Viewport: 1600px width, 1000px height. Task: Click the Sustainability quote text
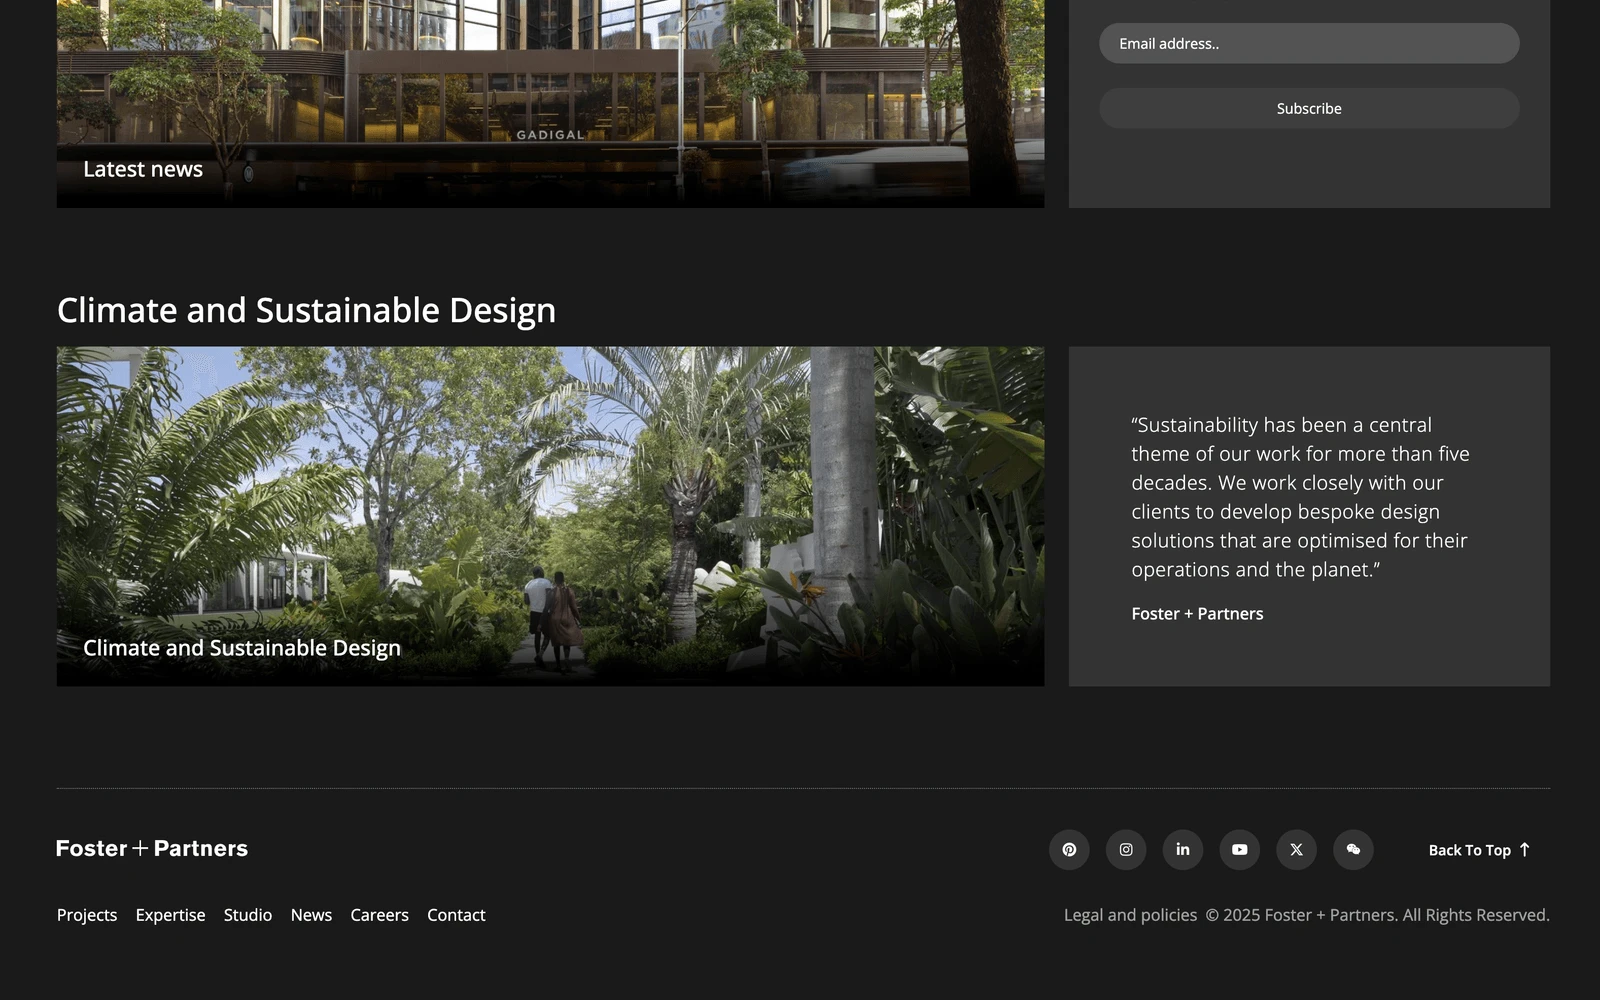(1300, 497)
